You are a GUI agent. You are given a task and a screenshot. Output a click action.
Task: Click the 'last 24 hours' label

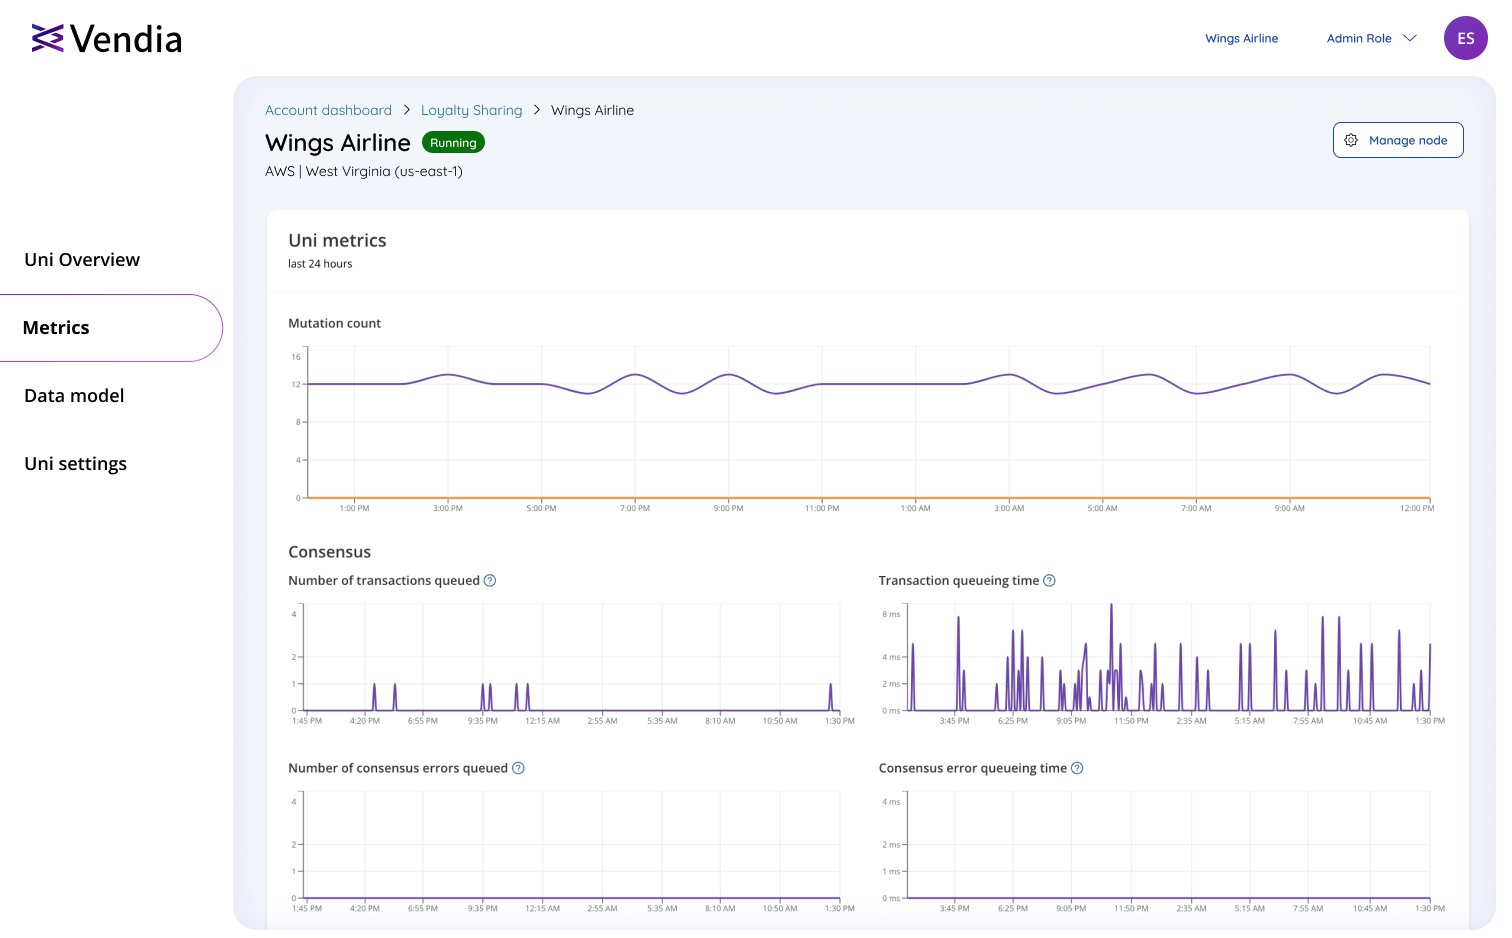(320, 264)
